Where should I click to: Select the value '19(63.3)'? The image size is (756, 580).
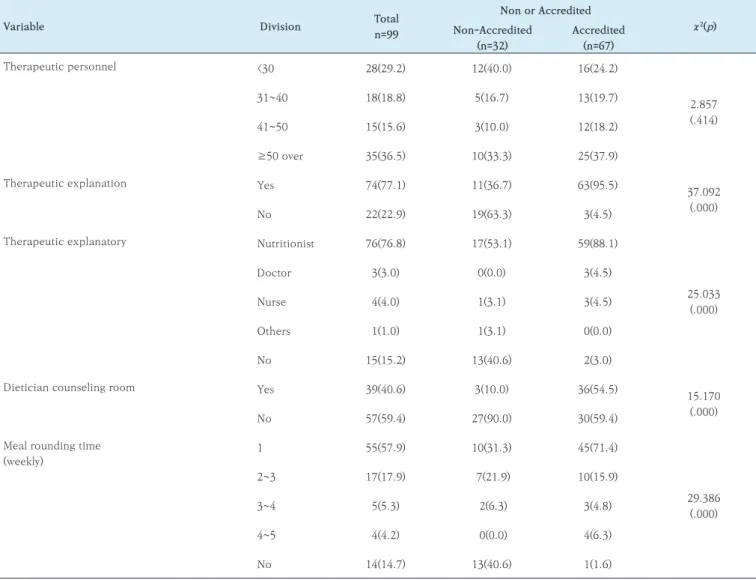492,215
